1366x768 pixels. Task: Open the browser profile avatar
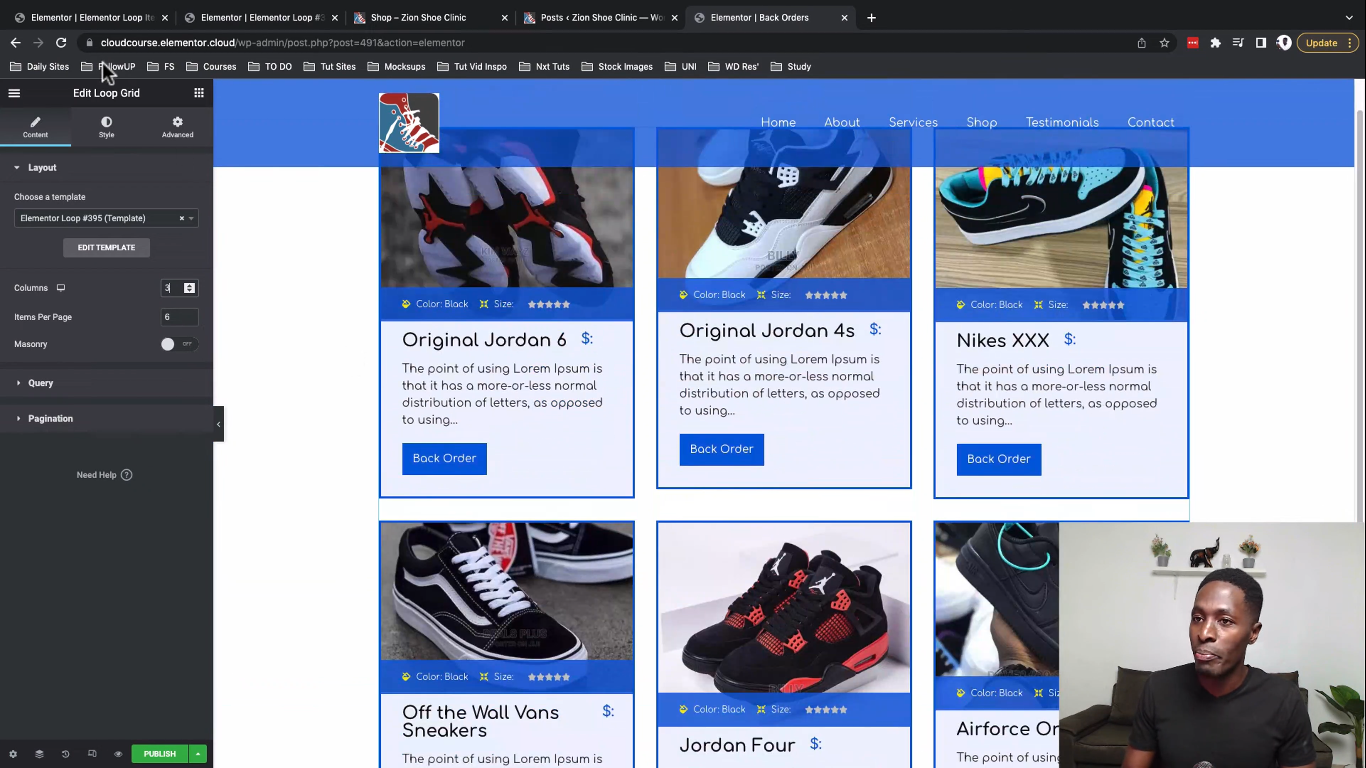coord(1284,43)
